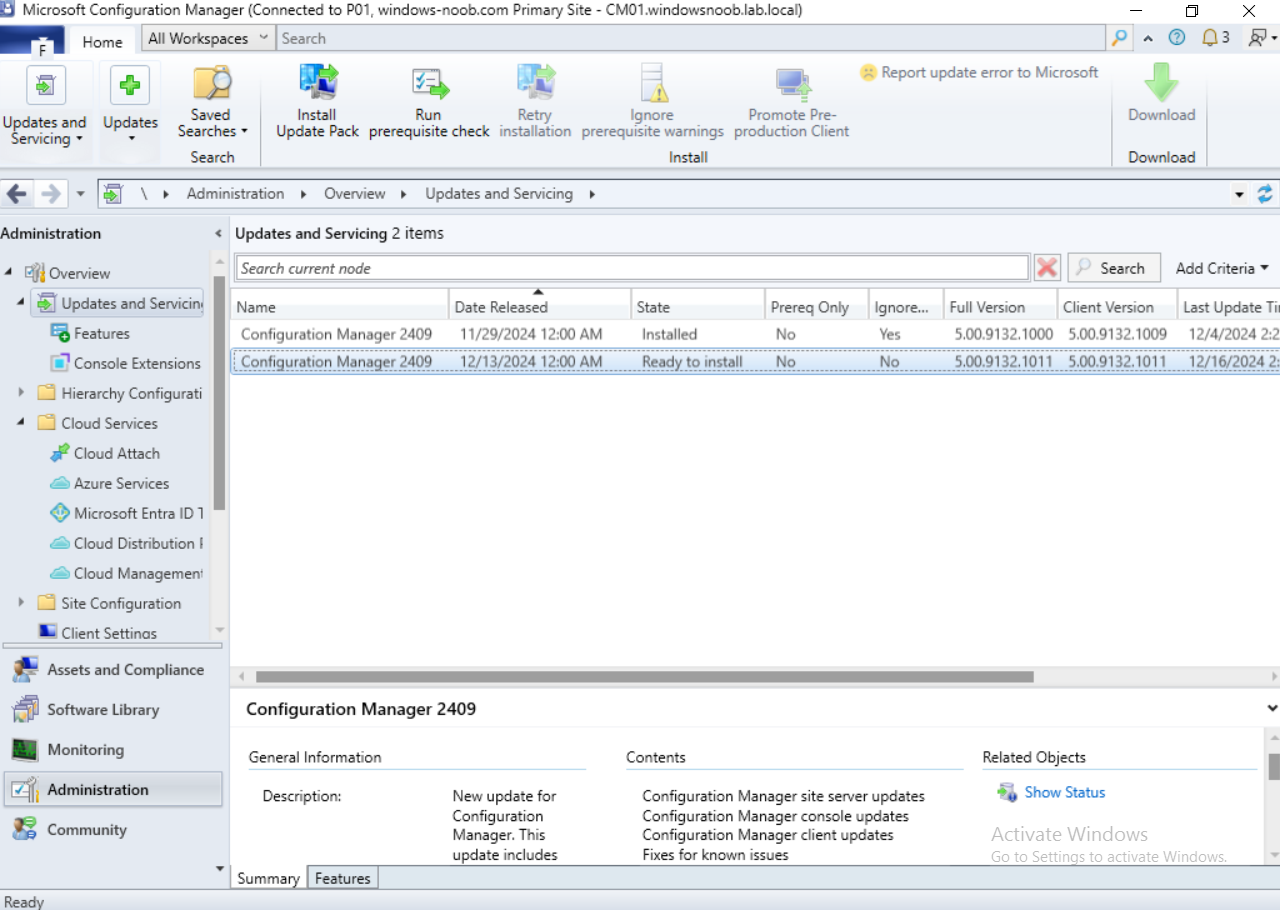Click the Install Update Pack icon

click(317, 82)
